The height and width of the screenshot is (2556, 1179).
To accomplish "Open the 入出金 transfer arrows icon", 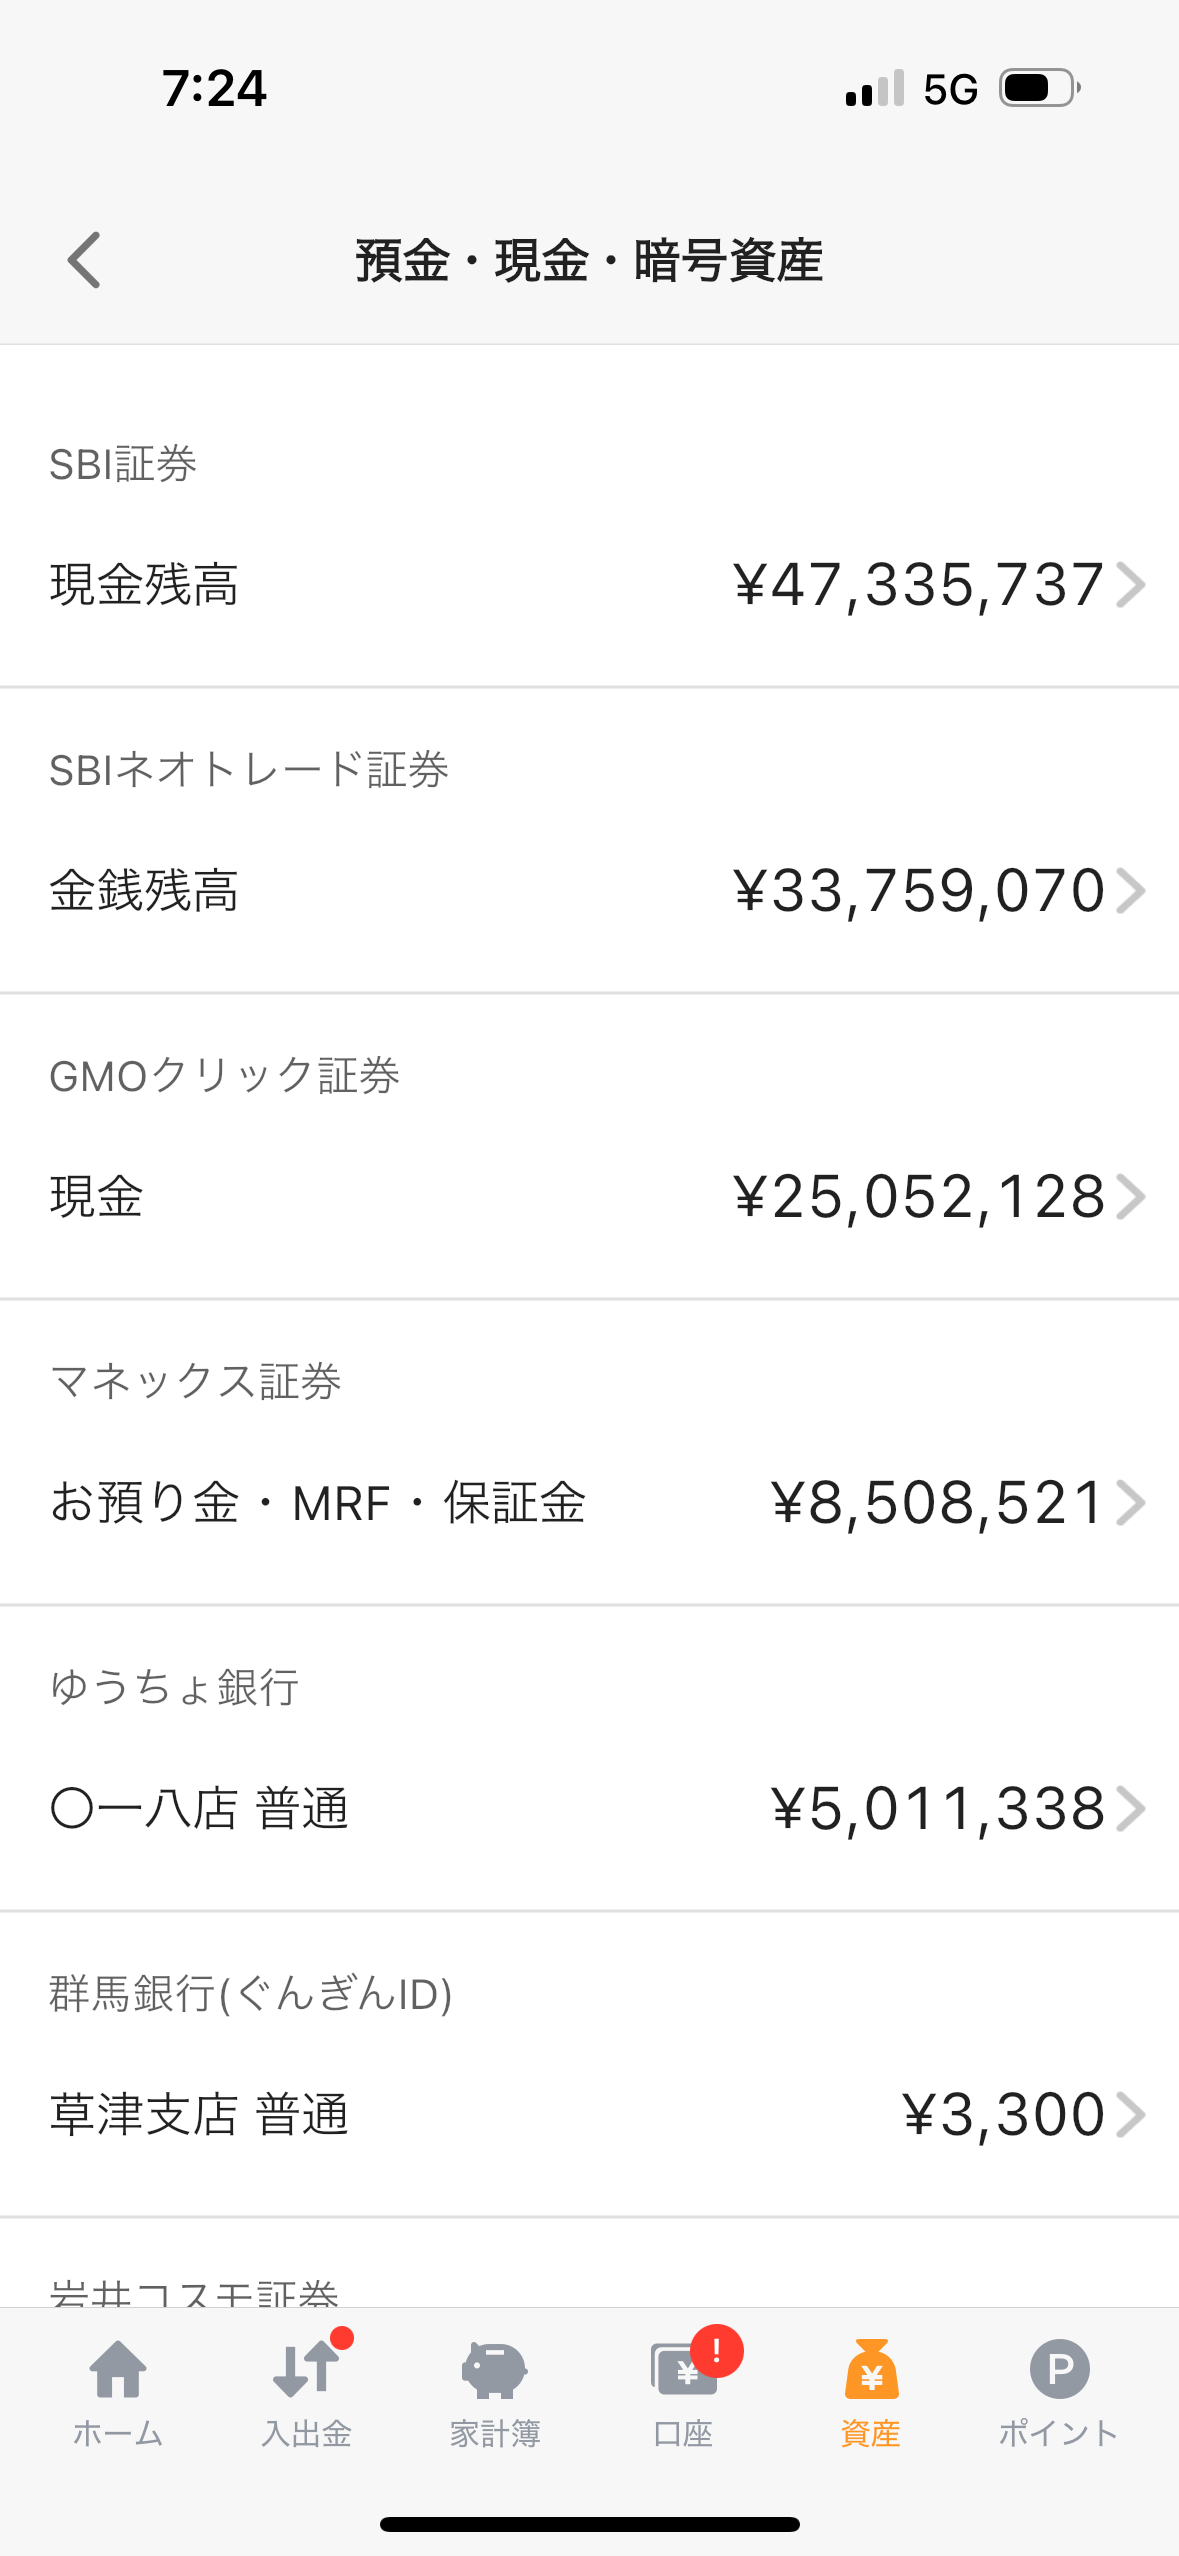I will tap(305, 2368).
